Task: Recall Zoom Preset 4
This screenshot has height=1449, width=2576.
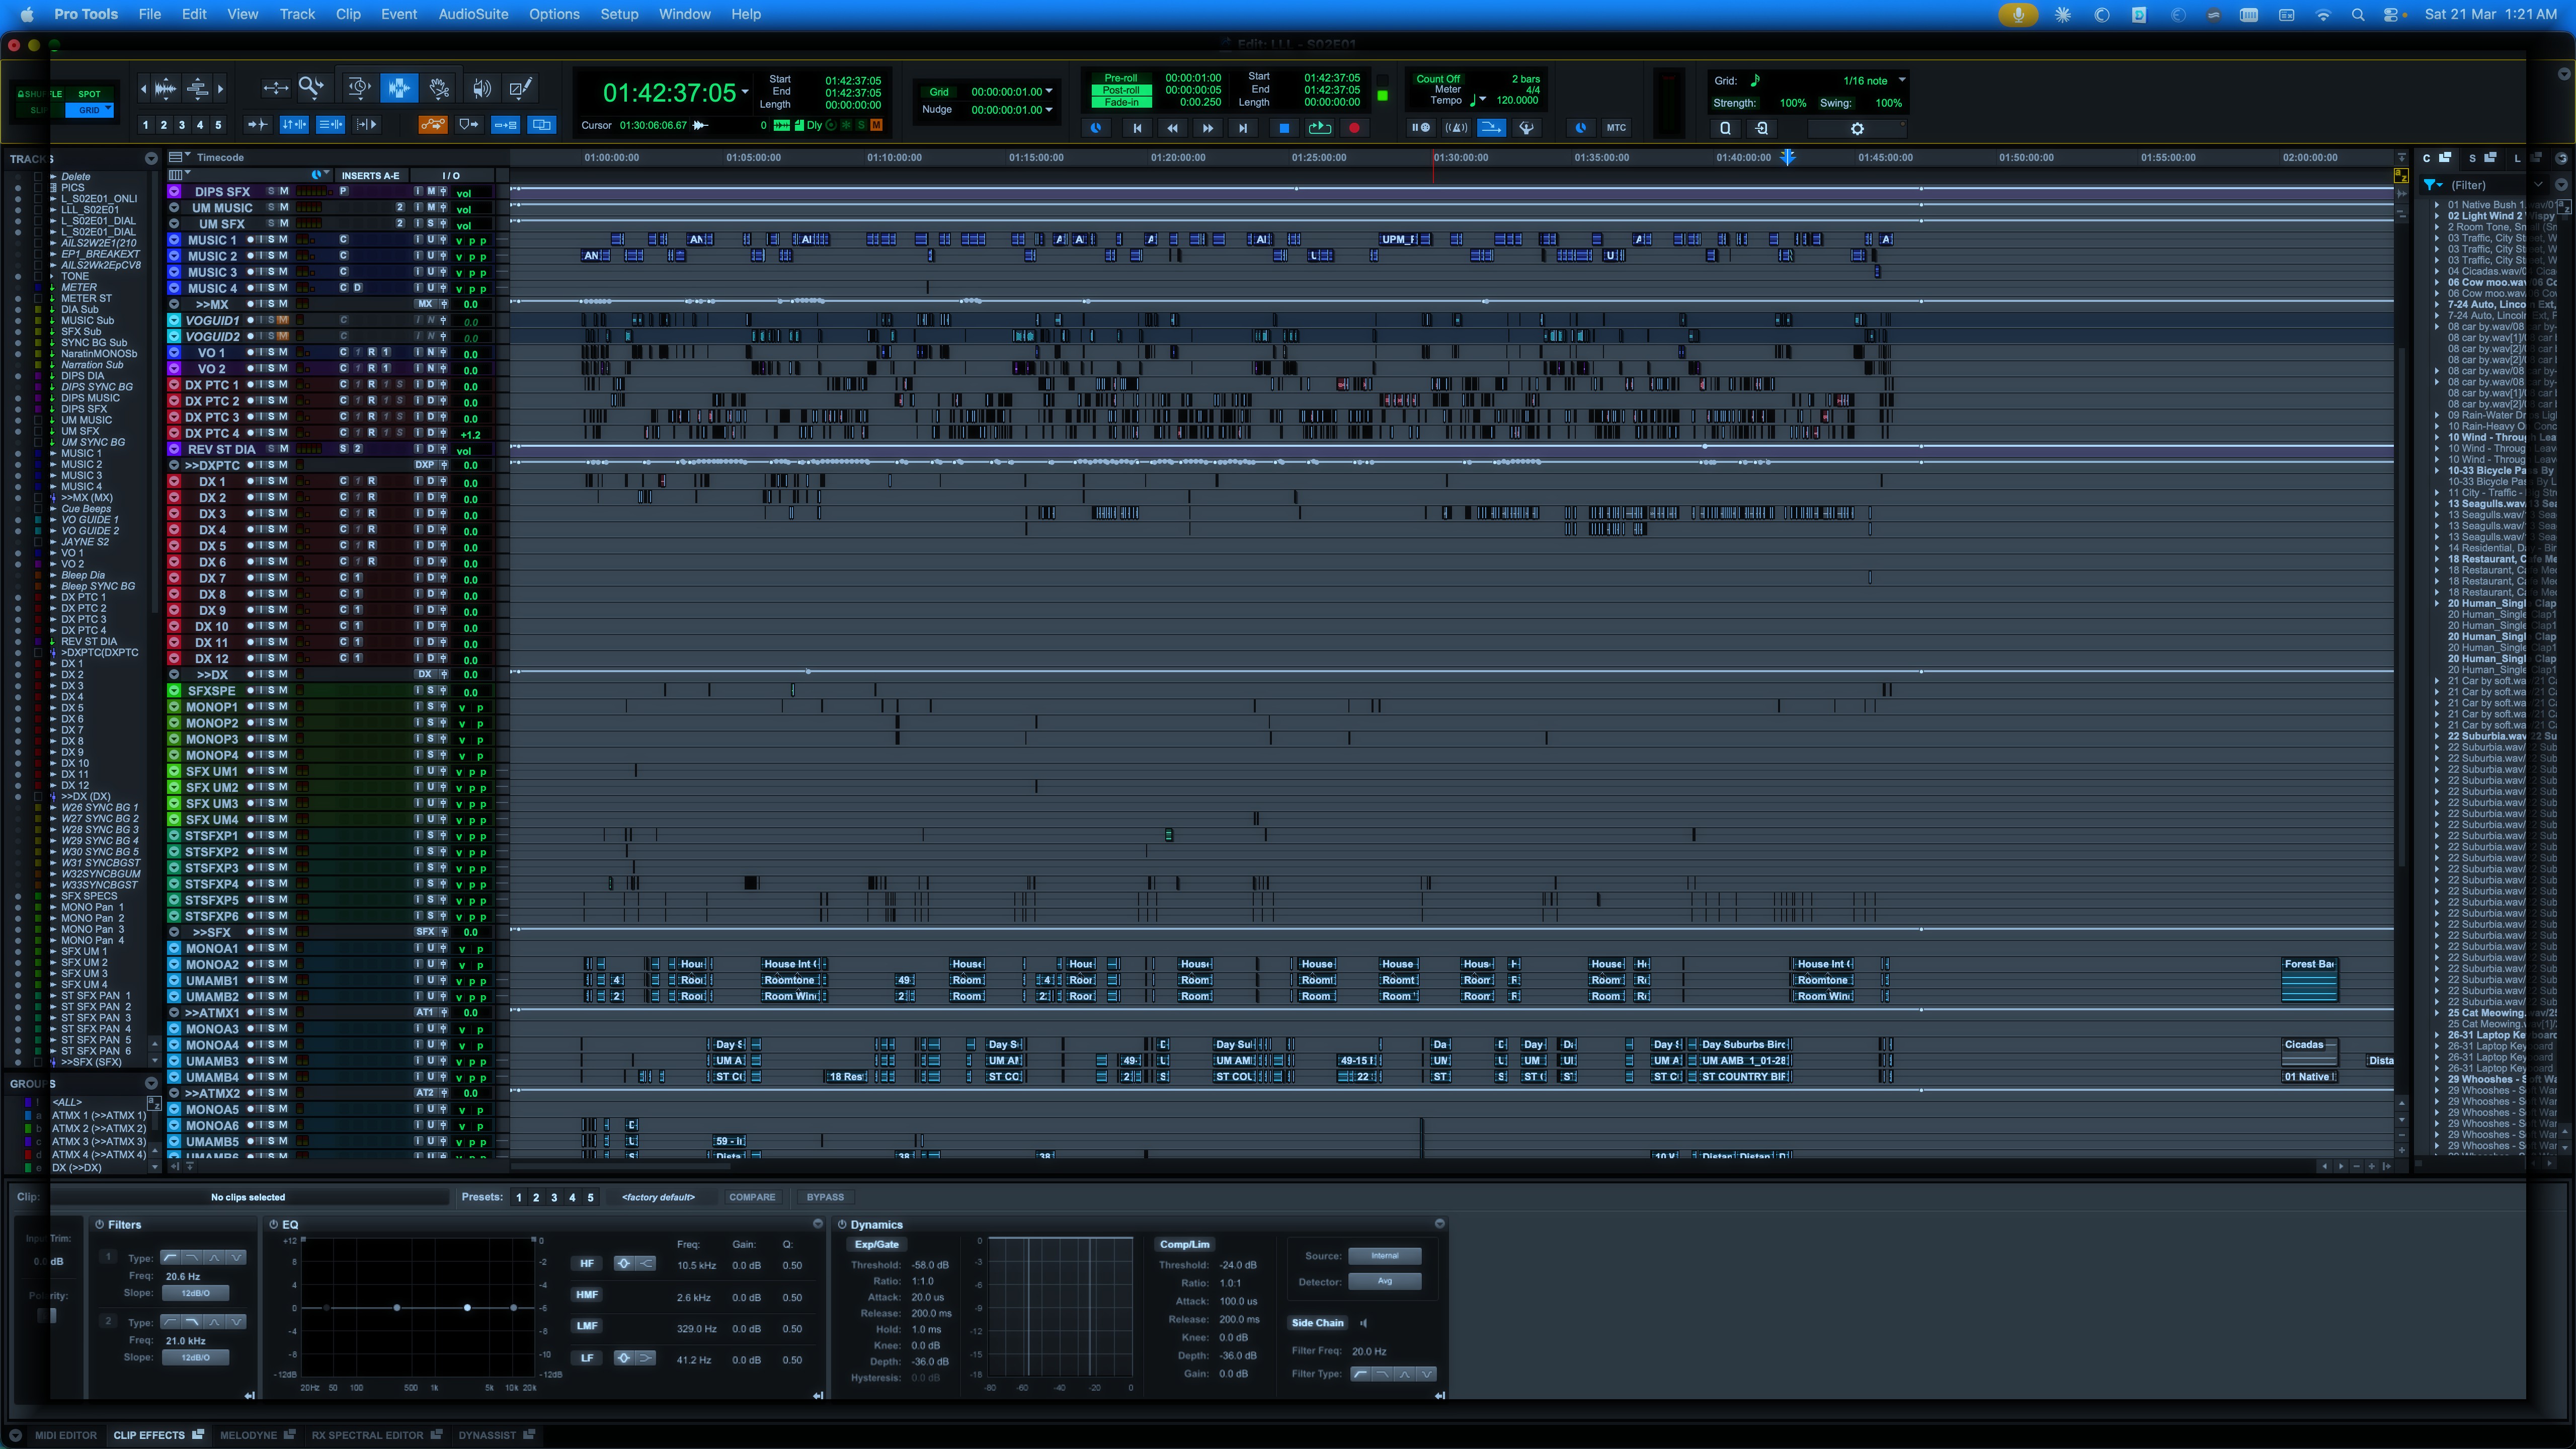Action: pos(200,126)
